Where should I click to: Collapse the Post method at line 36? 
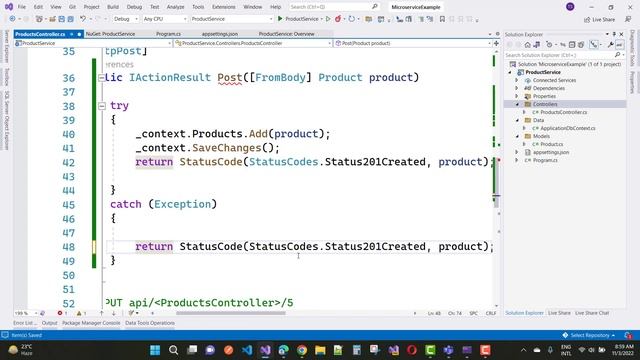[101, 78]
